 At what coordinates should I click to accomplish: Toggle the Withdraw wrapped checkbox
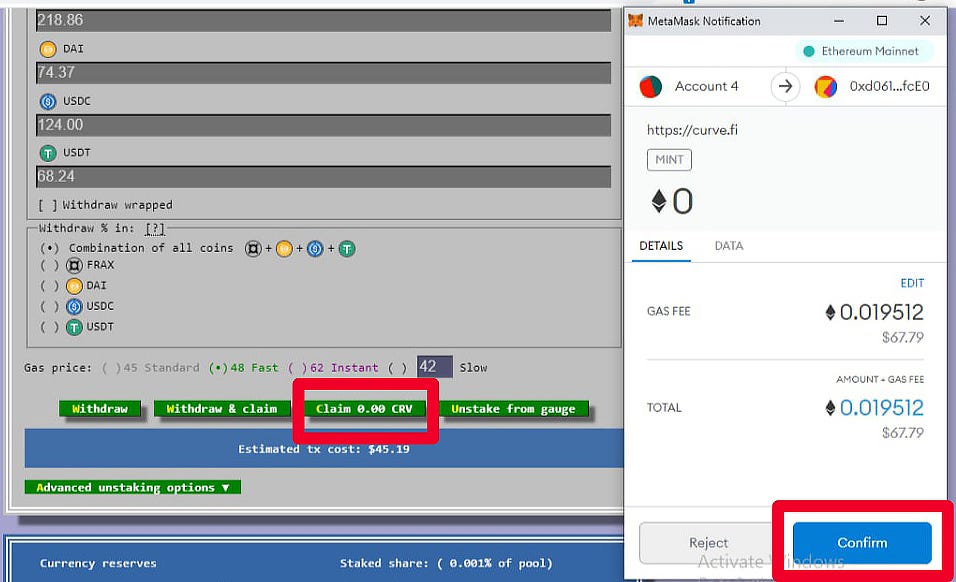(46, 205)
